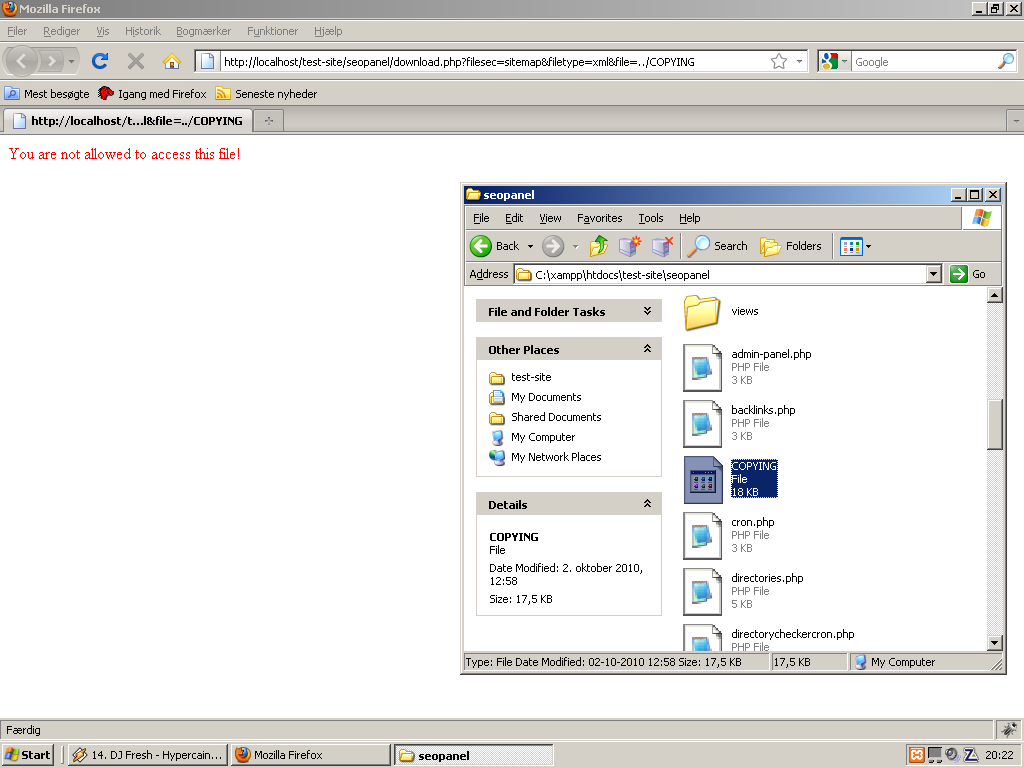Click the XAMPP tray icon in system tray
Image resolution: width=1024 pixels, height=768 pixels.
point(917,755)
